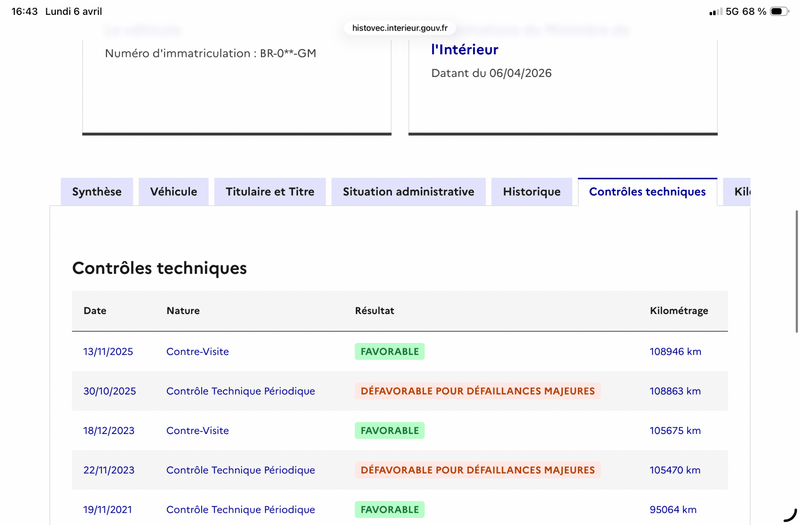Open the partially visible Kilométrage tab
The height and width of the screenshot is (525, 800).
[x=739, y=192]
